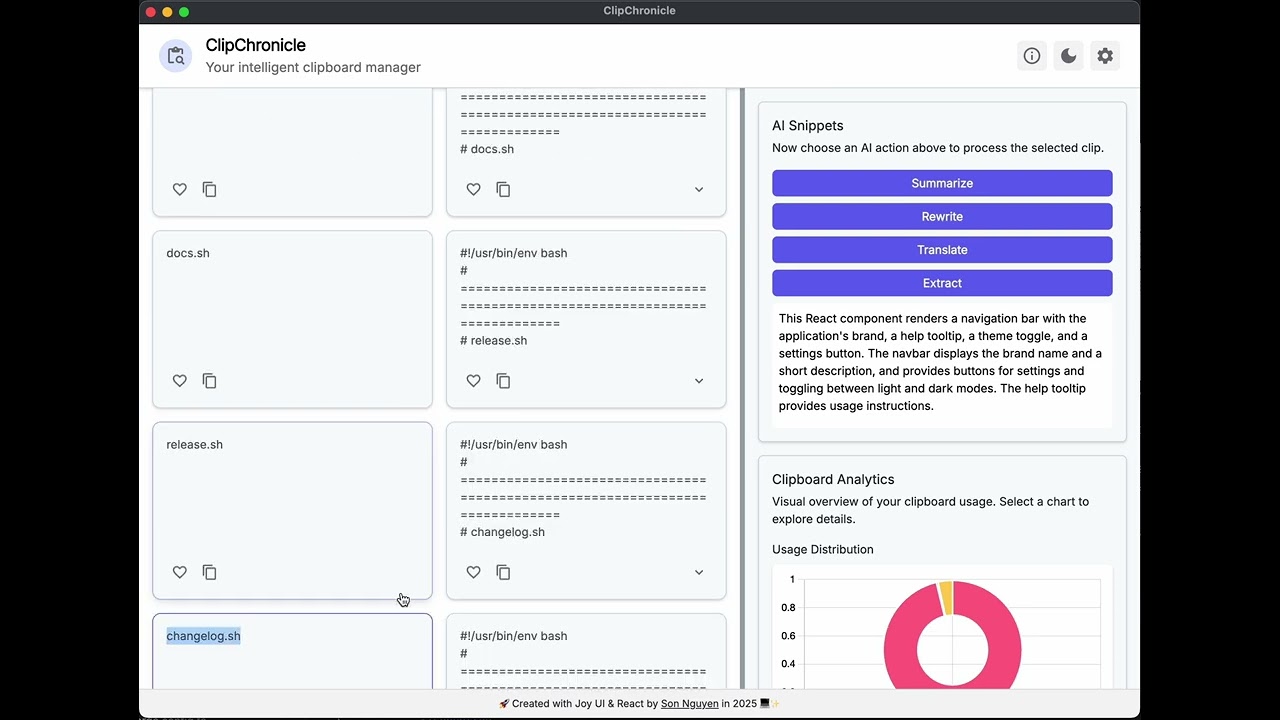This screenshot has height=720, width=1280.
Task: Favorite the release.sh clip card
Action: [x=180, y=572]
